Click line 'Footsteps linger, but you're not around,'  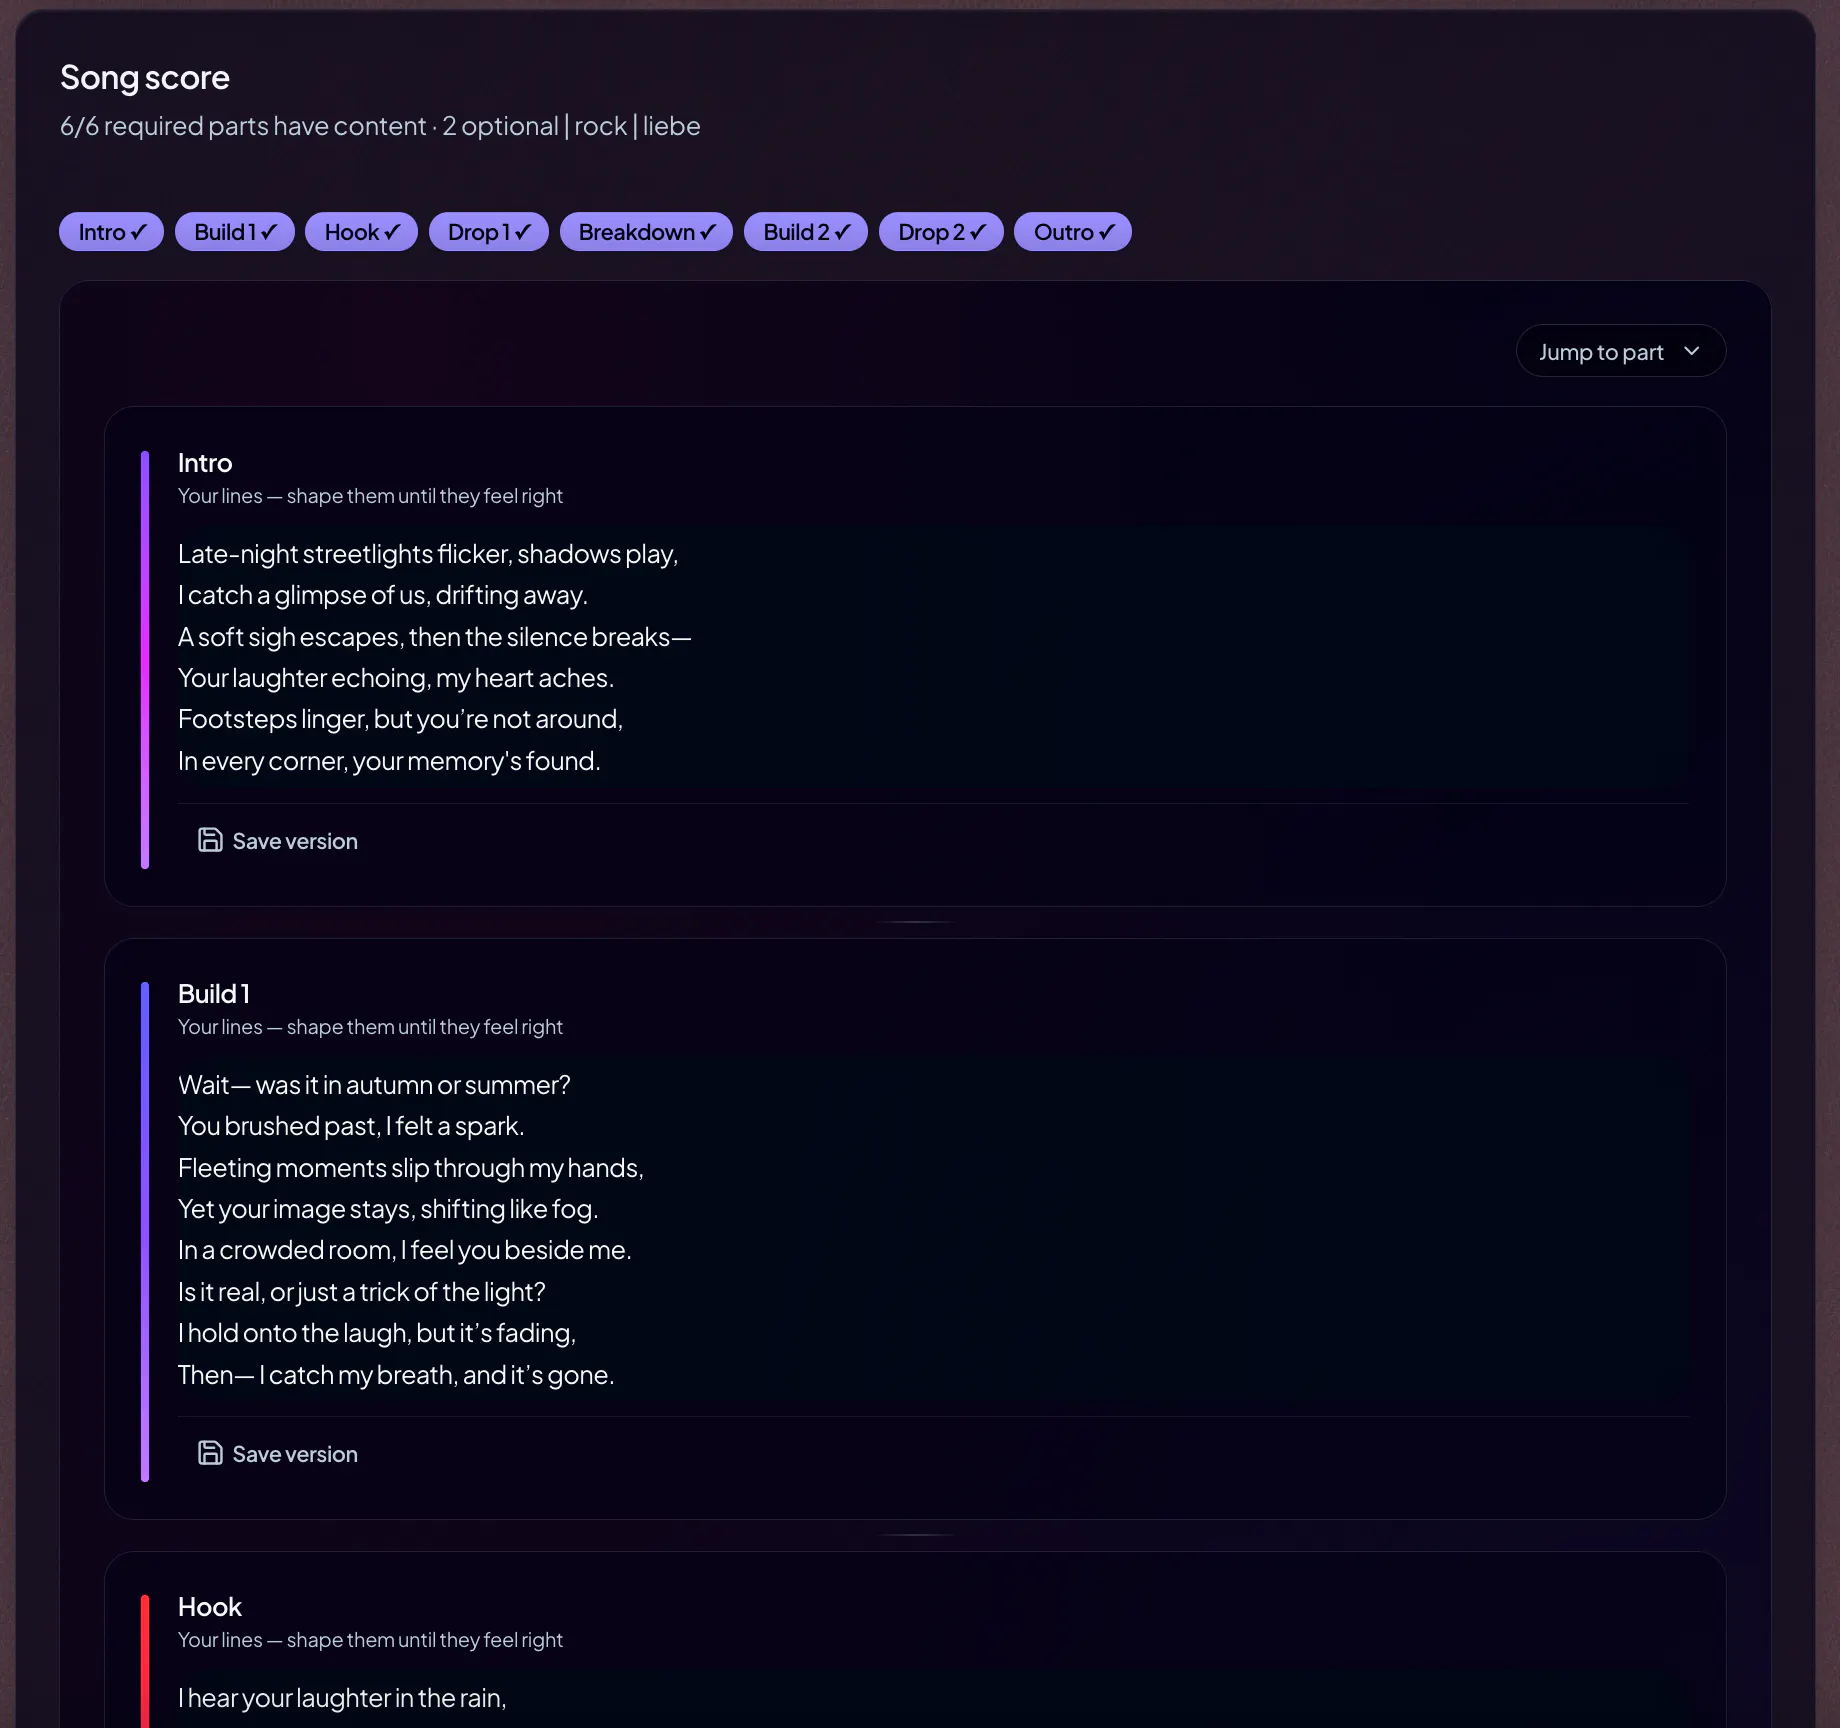click(400, 719)
